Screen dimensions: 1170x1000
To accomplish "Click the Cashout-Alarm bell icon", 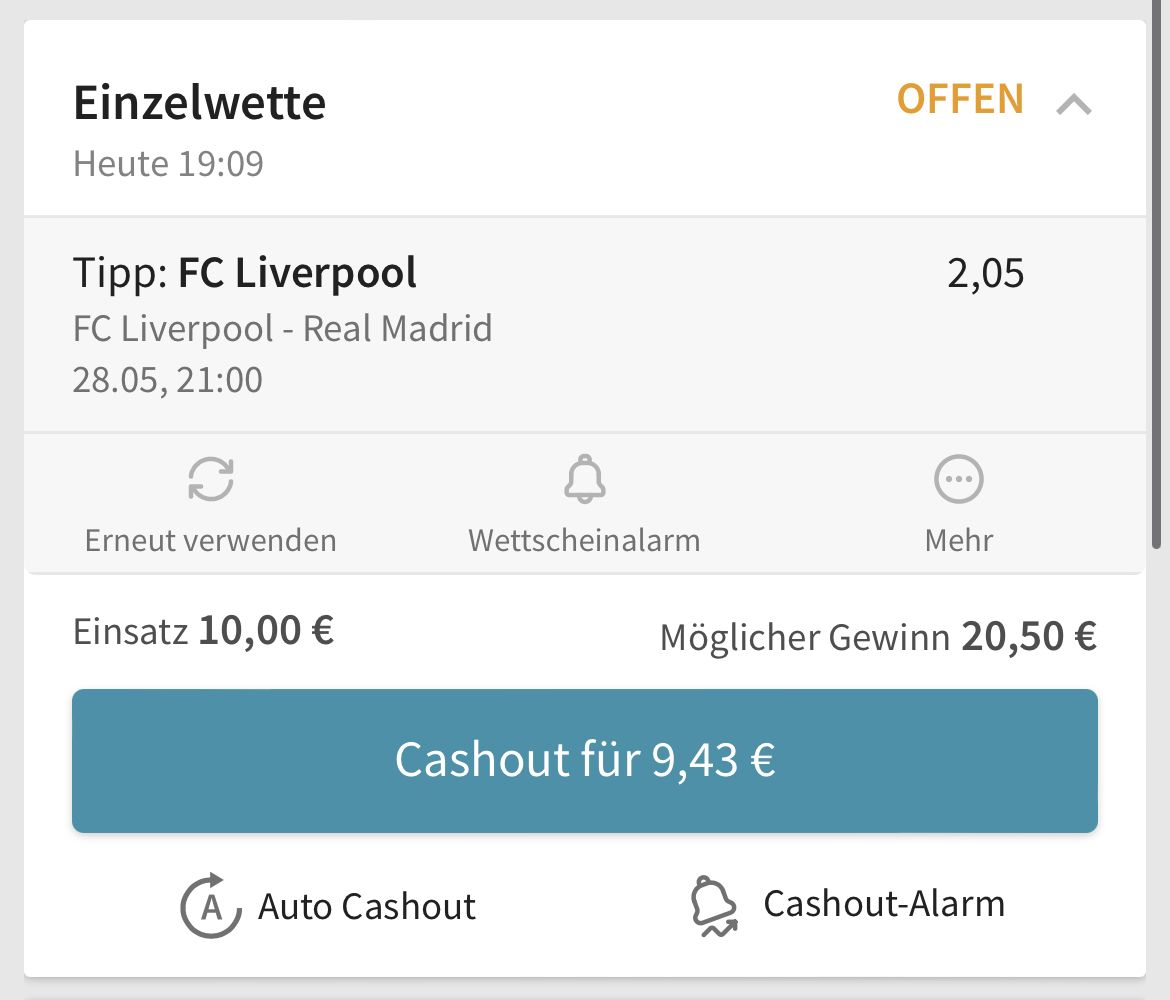I will (x=714, y=905).
